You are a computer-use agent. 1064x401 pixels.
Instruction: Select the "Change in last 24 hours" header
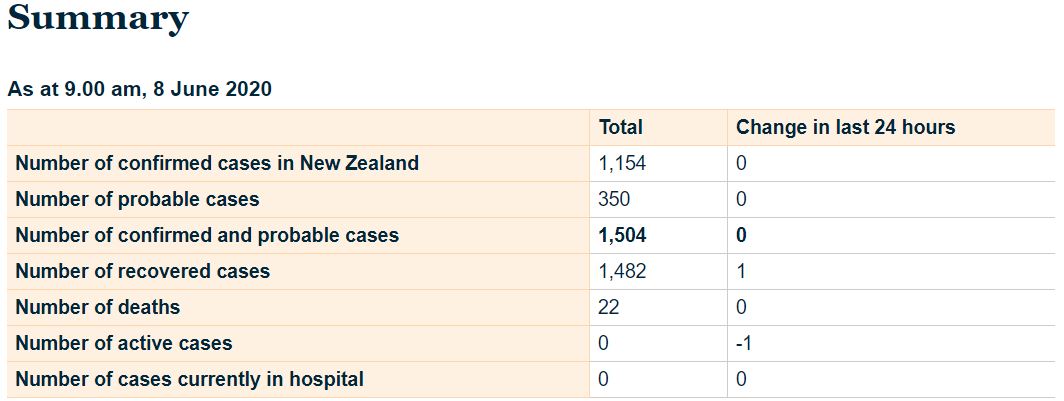[x=845, y=127]
